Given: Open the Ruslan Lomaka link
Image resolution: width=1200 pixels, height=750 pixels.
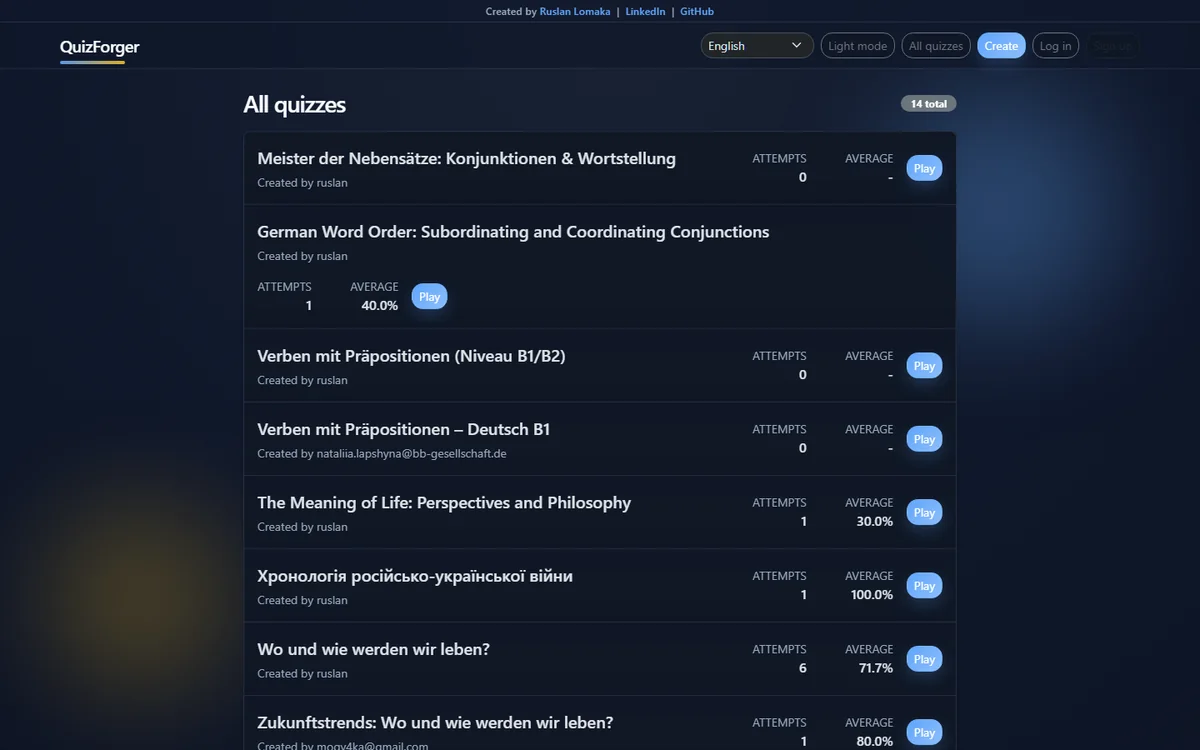Looking at the screenshot, I should click(575, 12).
